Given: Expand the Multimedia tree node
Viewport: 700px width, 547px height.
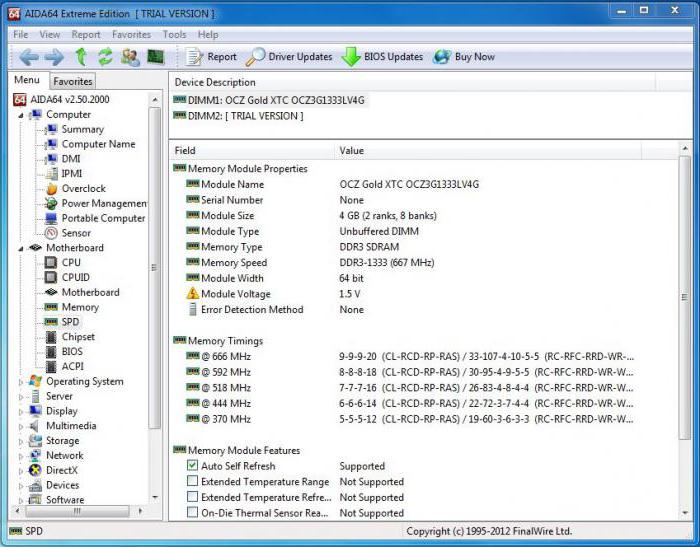Looking at the screenshot, I should 21,426.
